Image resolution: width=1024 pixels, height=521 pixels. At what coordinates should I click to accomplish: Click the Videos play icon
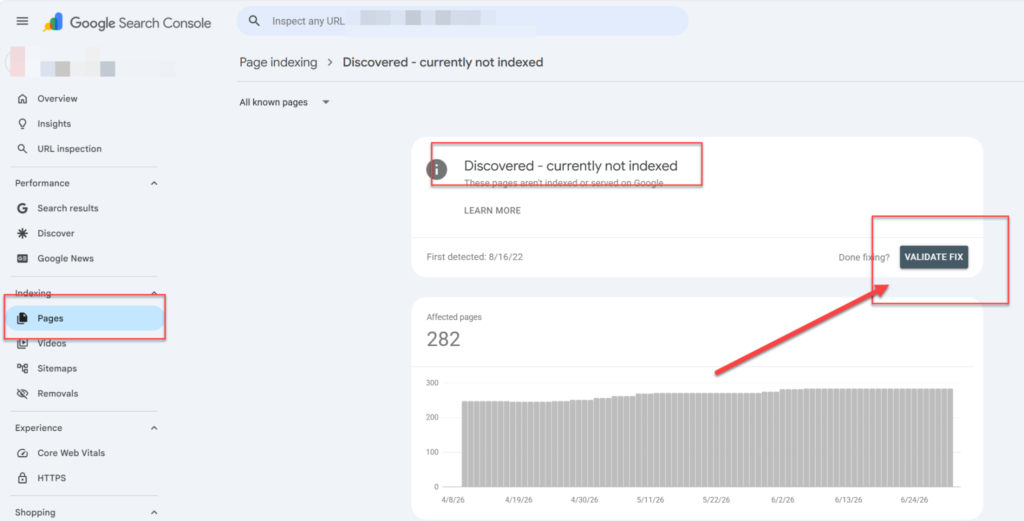[22, 343]
